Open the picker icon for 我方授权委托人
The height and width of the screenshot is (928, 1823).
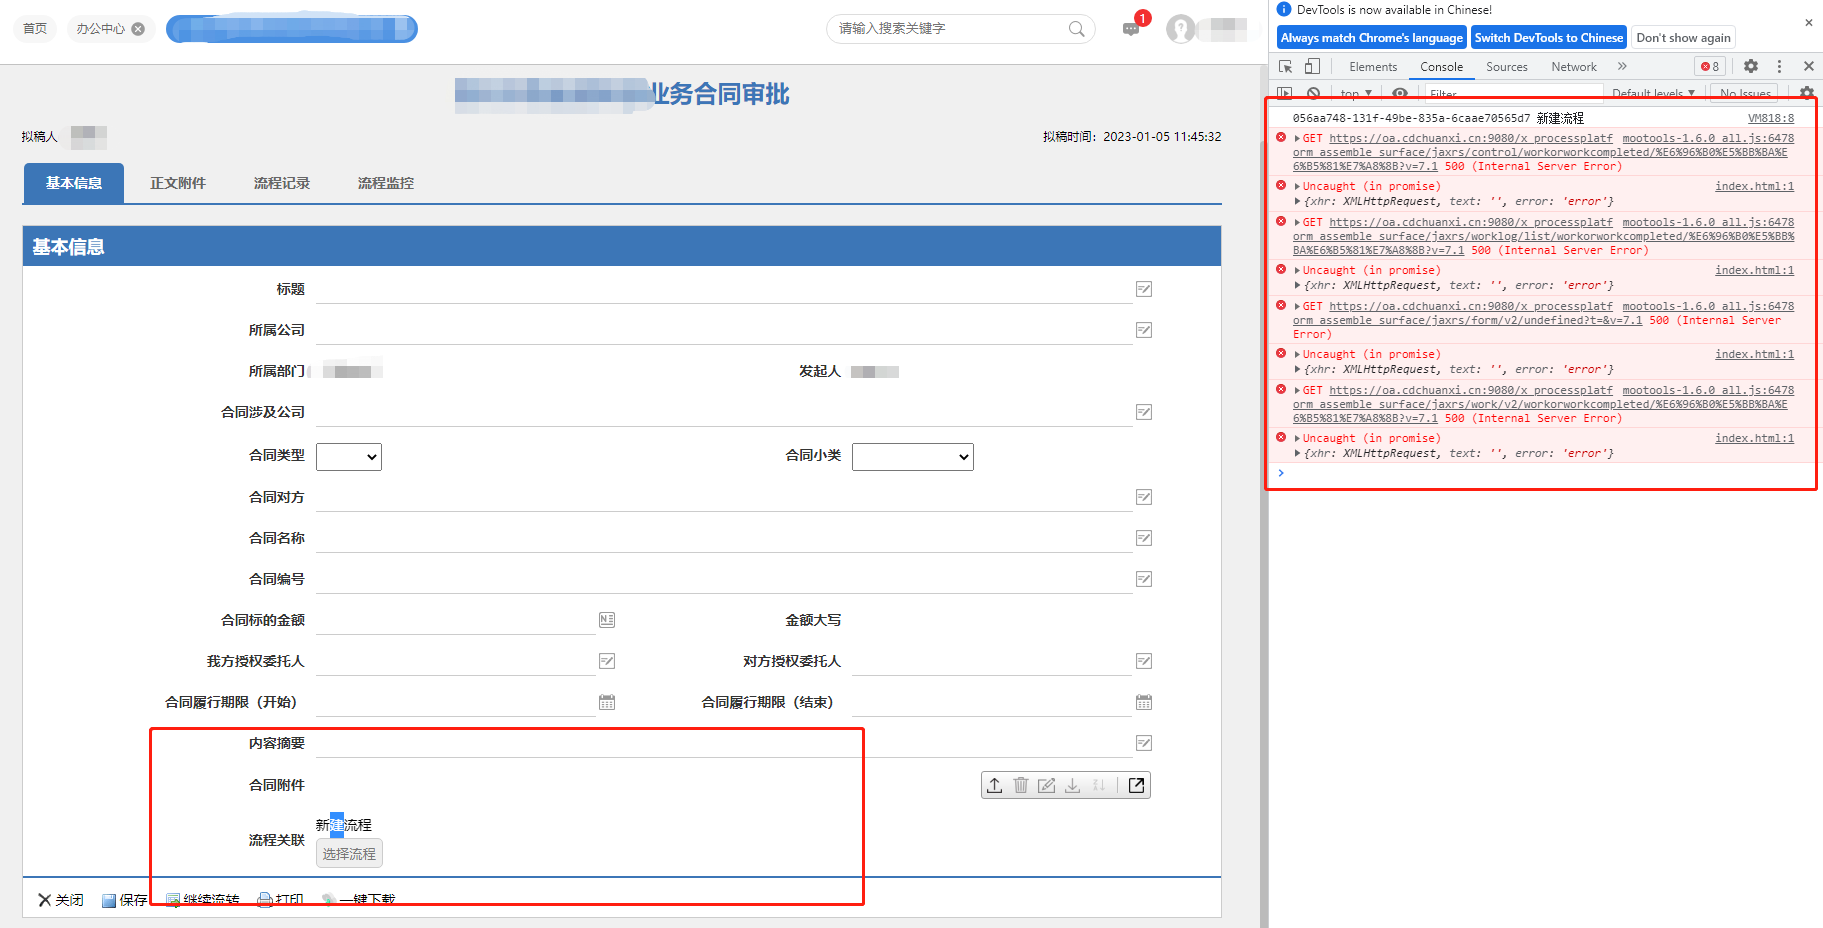(607, 661)
